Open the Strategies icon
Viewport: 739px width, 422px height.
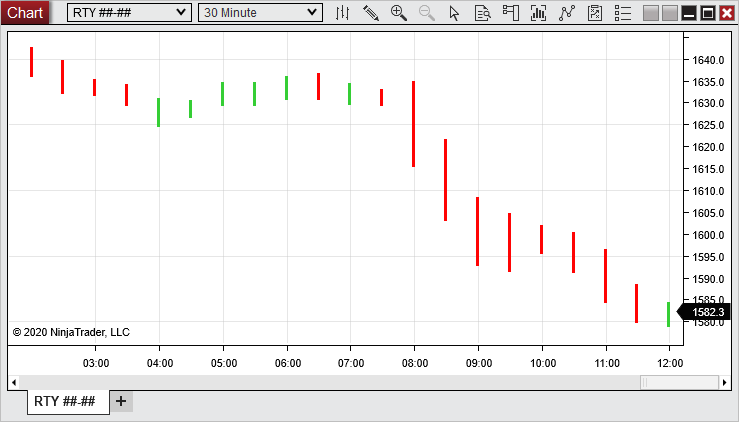pos(595,13)
